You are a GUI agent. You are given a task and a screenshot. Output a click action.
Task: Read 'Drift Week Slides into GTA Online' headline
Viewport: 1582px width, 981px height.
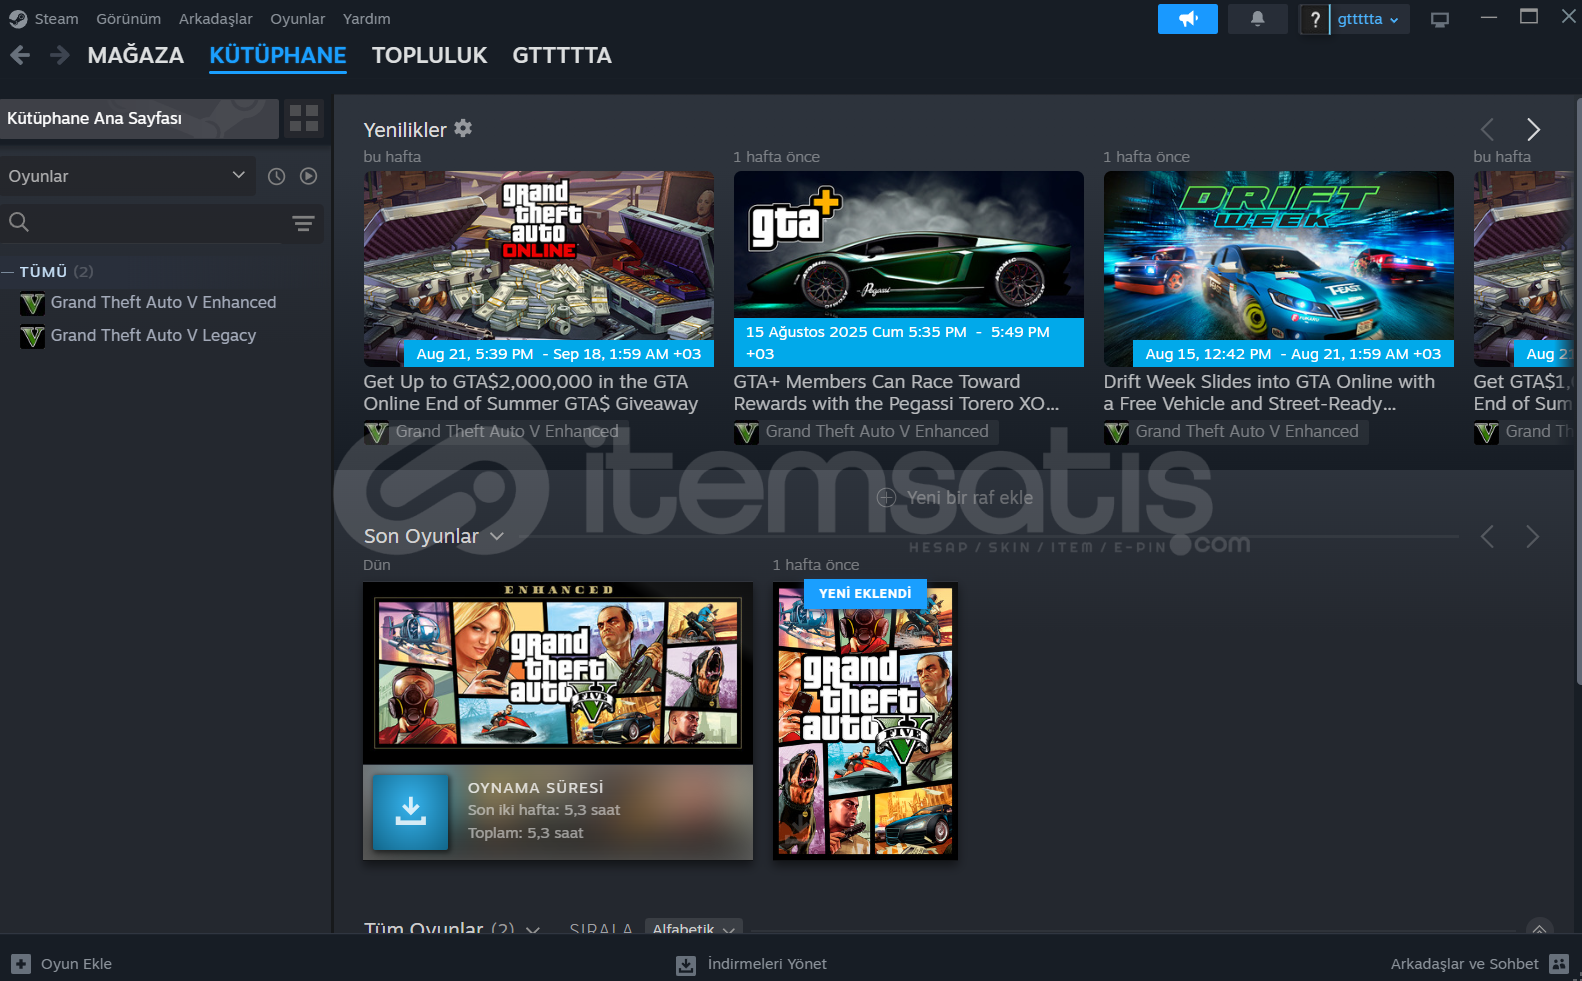pos(1269,392)
